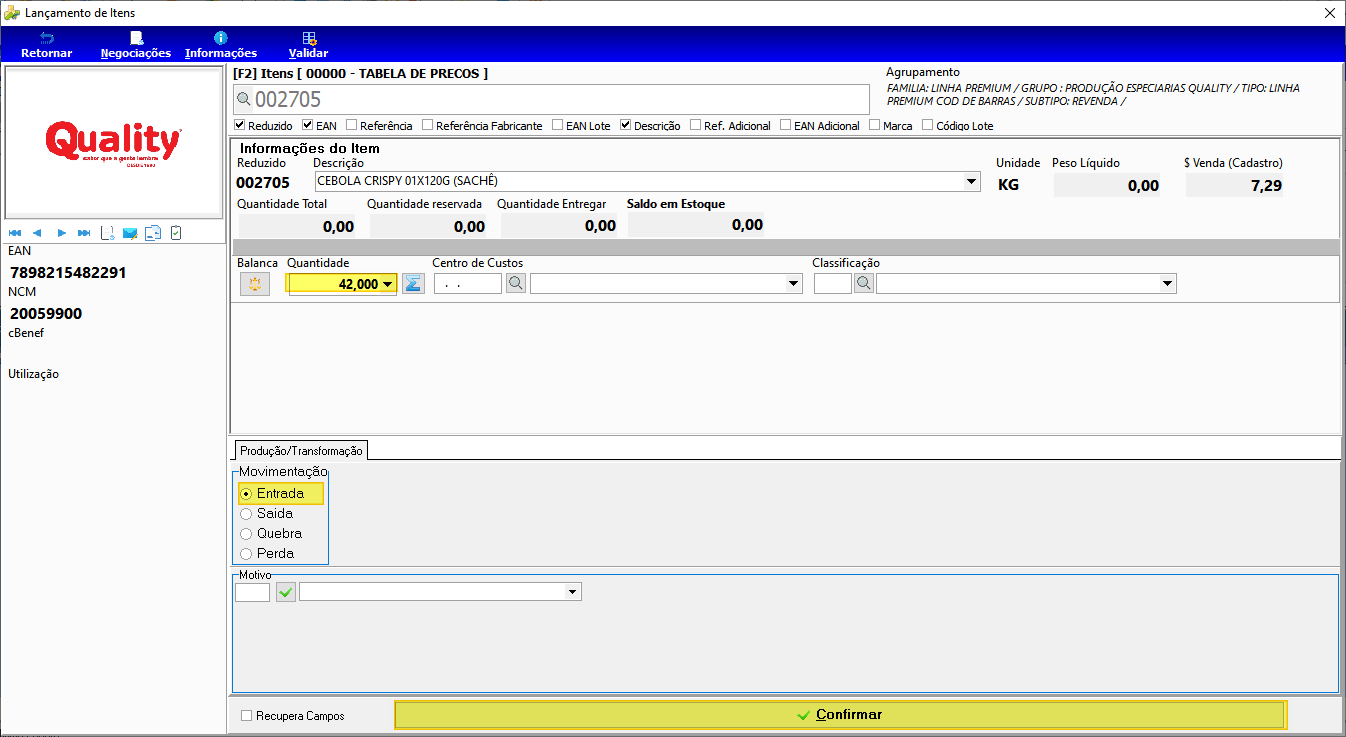The height and width of the screenshot is (737, 1346).
Task: Click the document refresh icon
Action: 107,233
